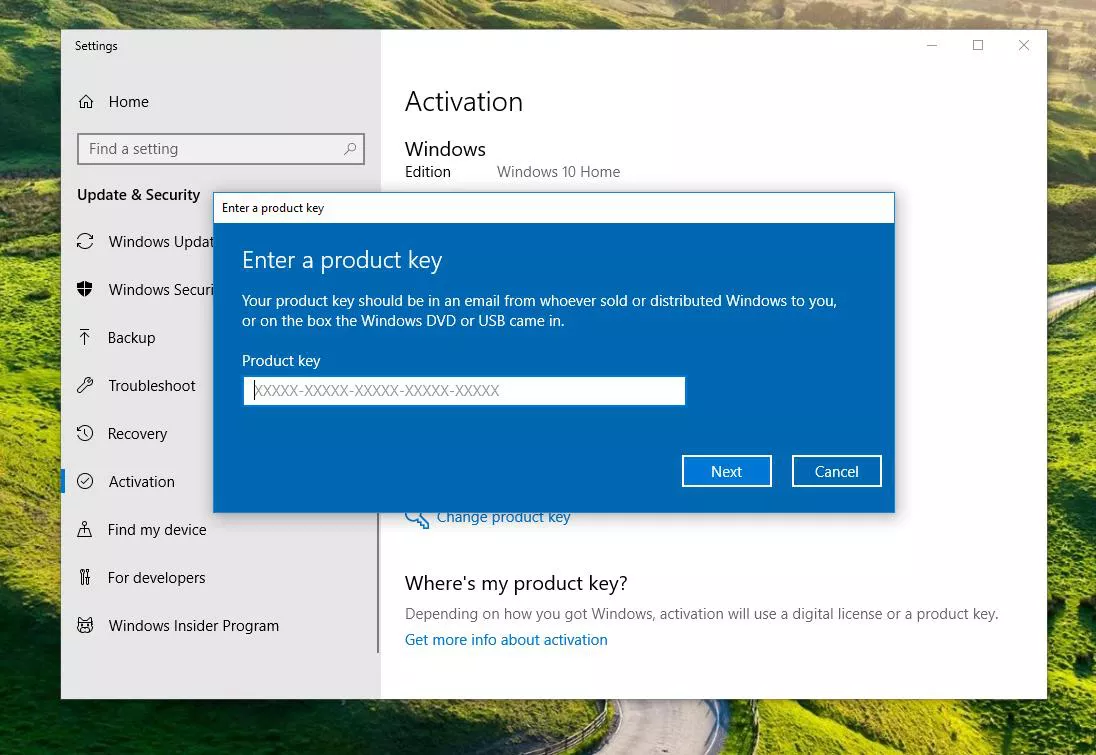Open Recovery from the sidebar
The image size is (1096, 755).
[x=137, y=433]
